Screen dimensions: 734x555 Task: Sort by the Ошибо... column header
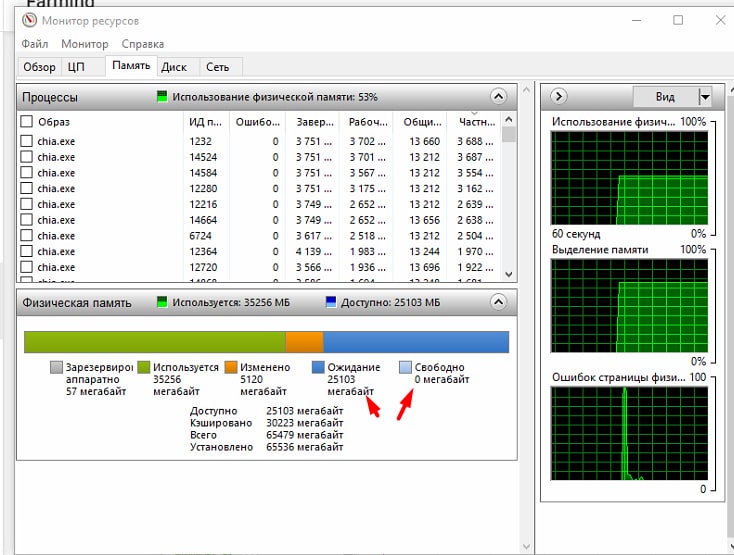(257, 122)
